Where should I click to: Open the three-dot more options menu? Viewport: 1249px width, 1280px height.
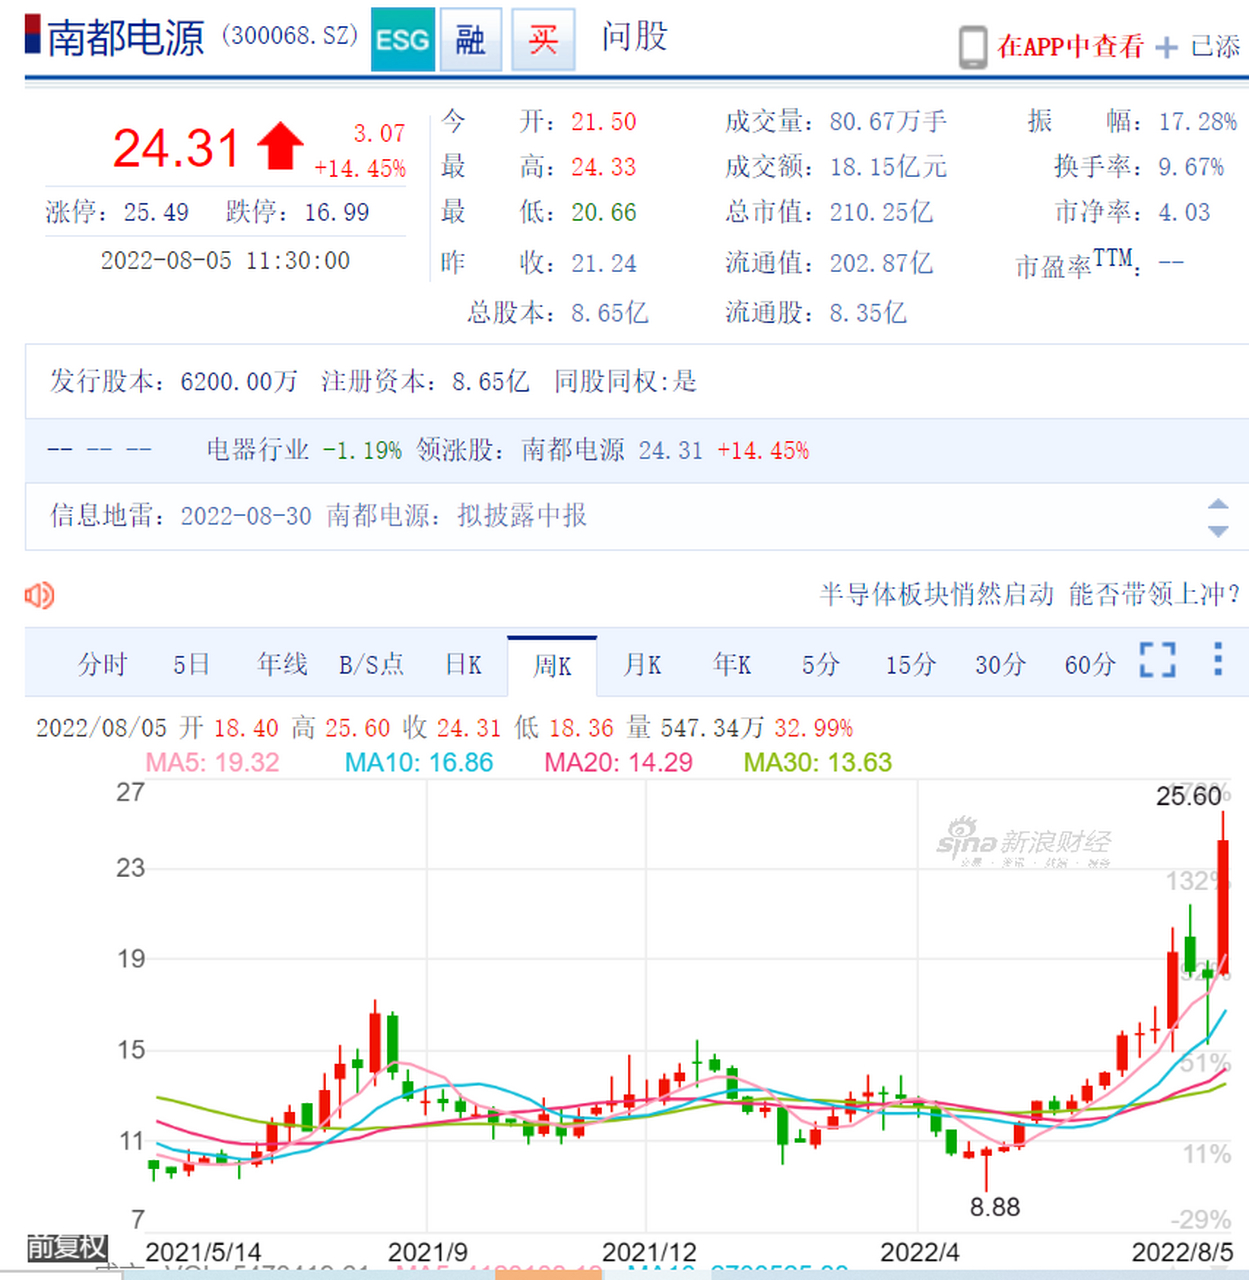(1217, 659)
